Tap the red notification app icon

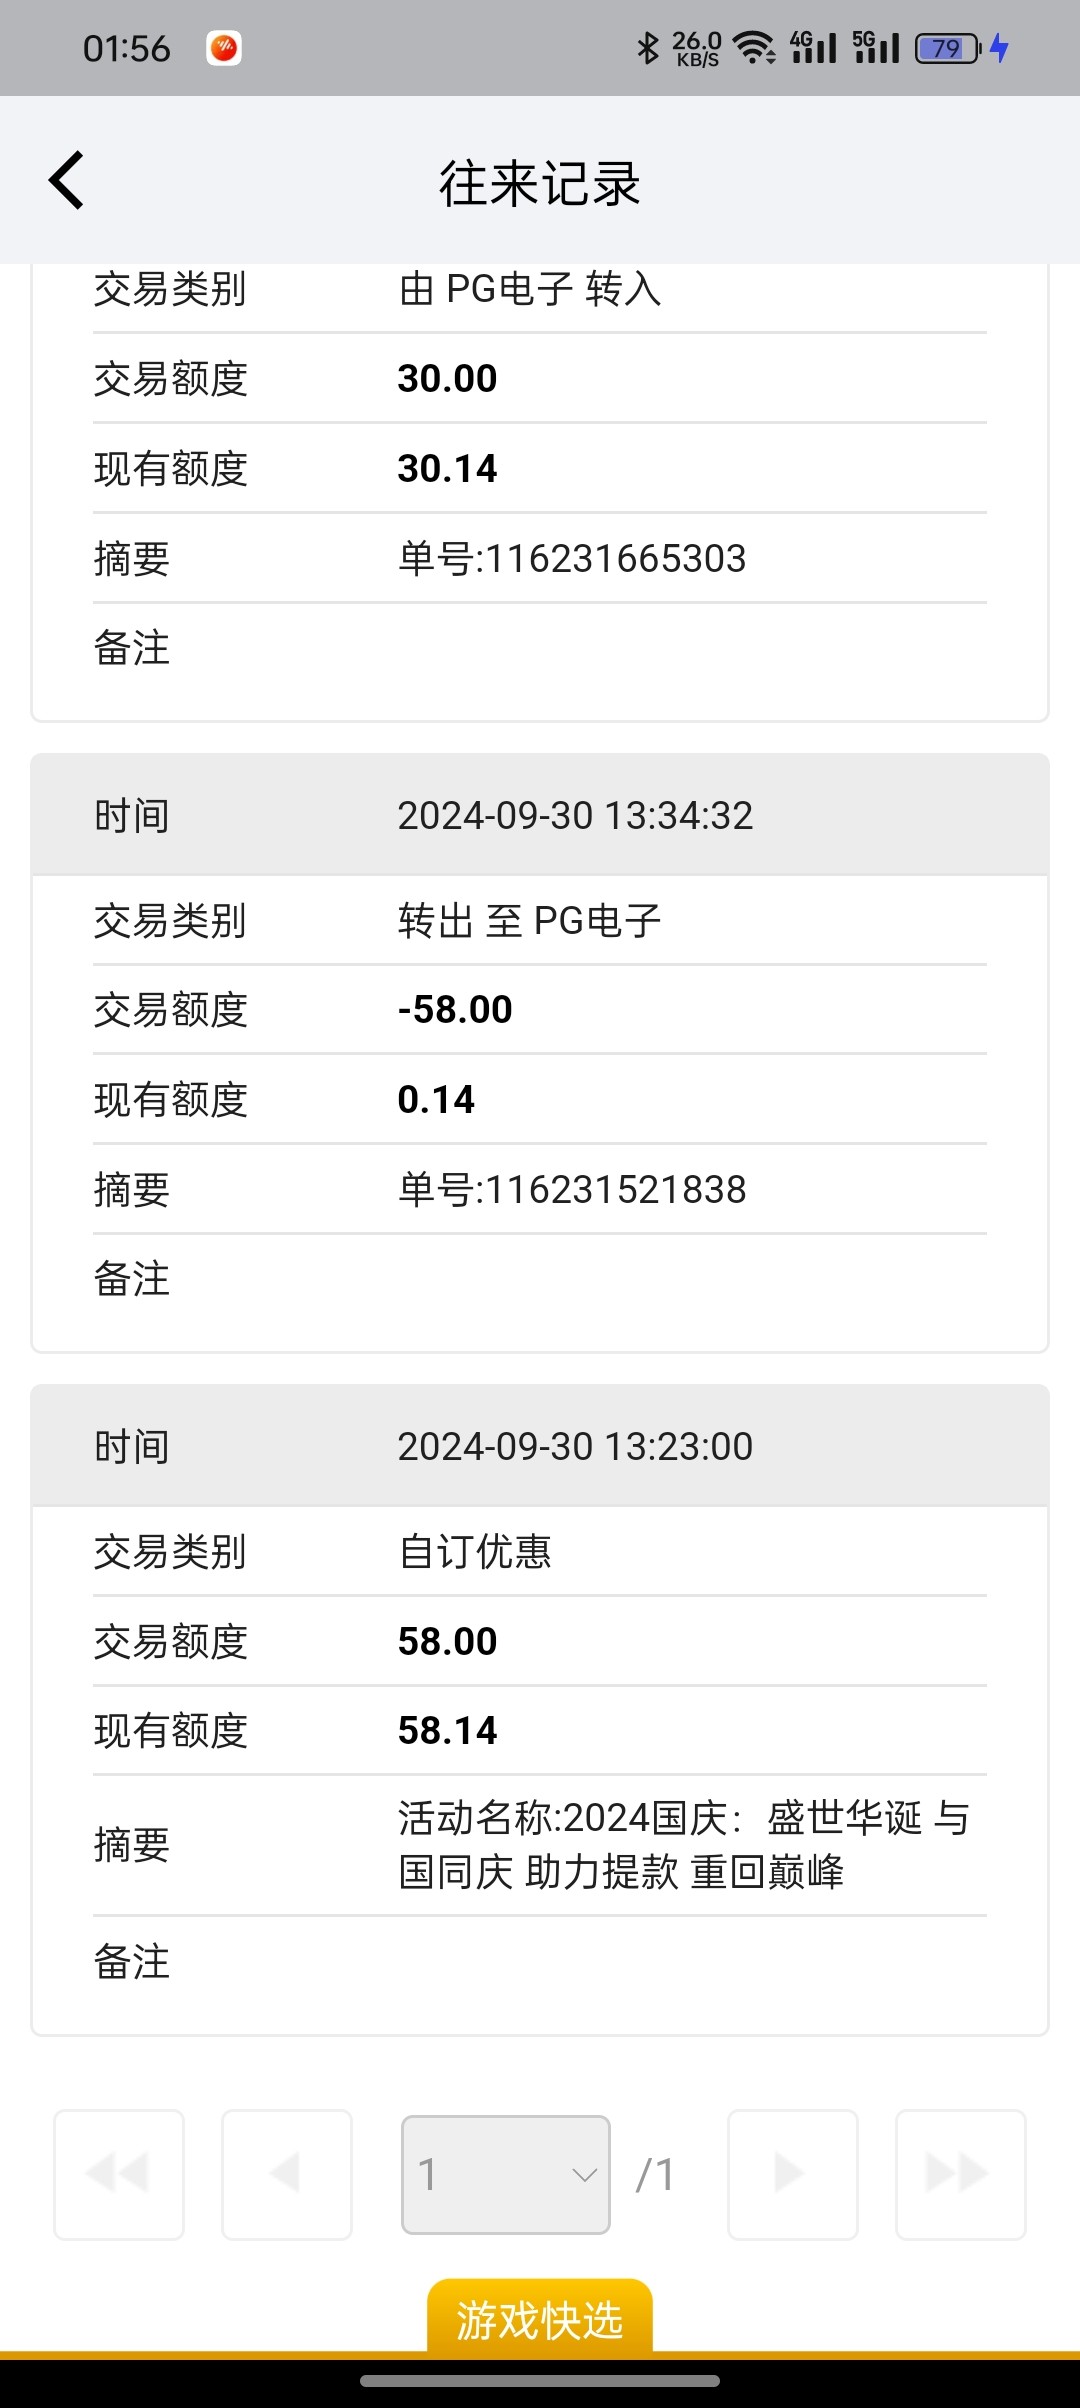(224, 48)
